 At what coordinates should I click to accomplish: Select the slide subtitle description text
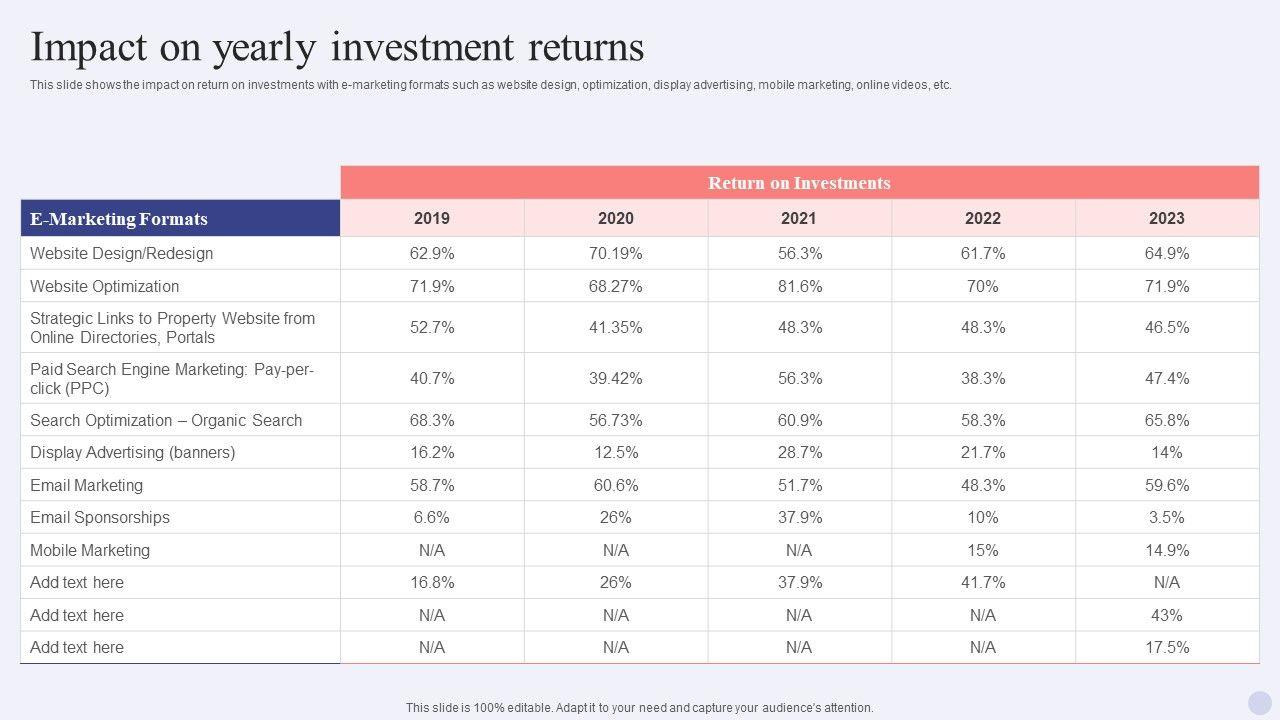(491, 85)
